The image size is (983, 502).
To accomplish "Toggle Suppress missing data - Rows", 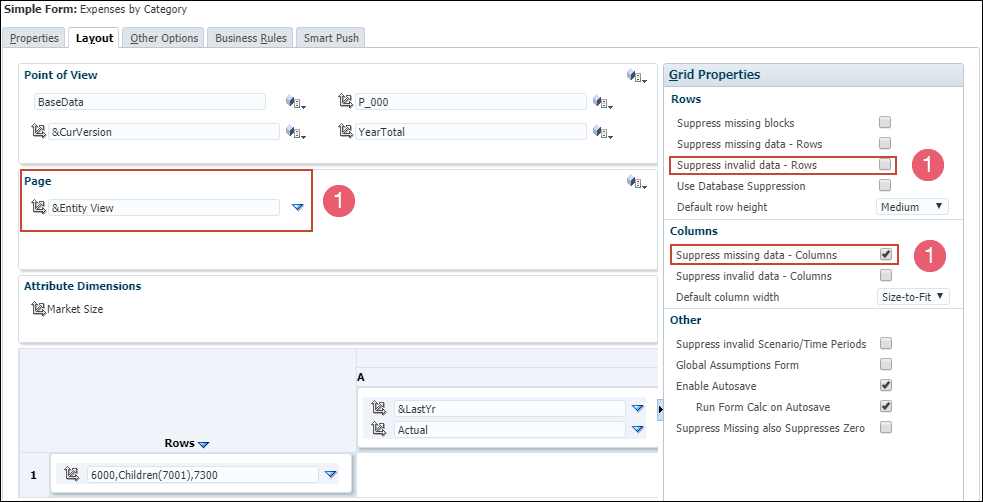I will (885, 144).
